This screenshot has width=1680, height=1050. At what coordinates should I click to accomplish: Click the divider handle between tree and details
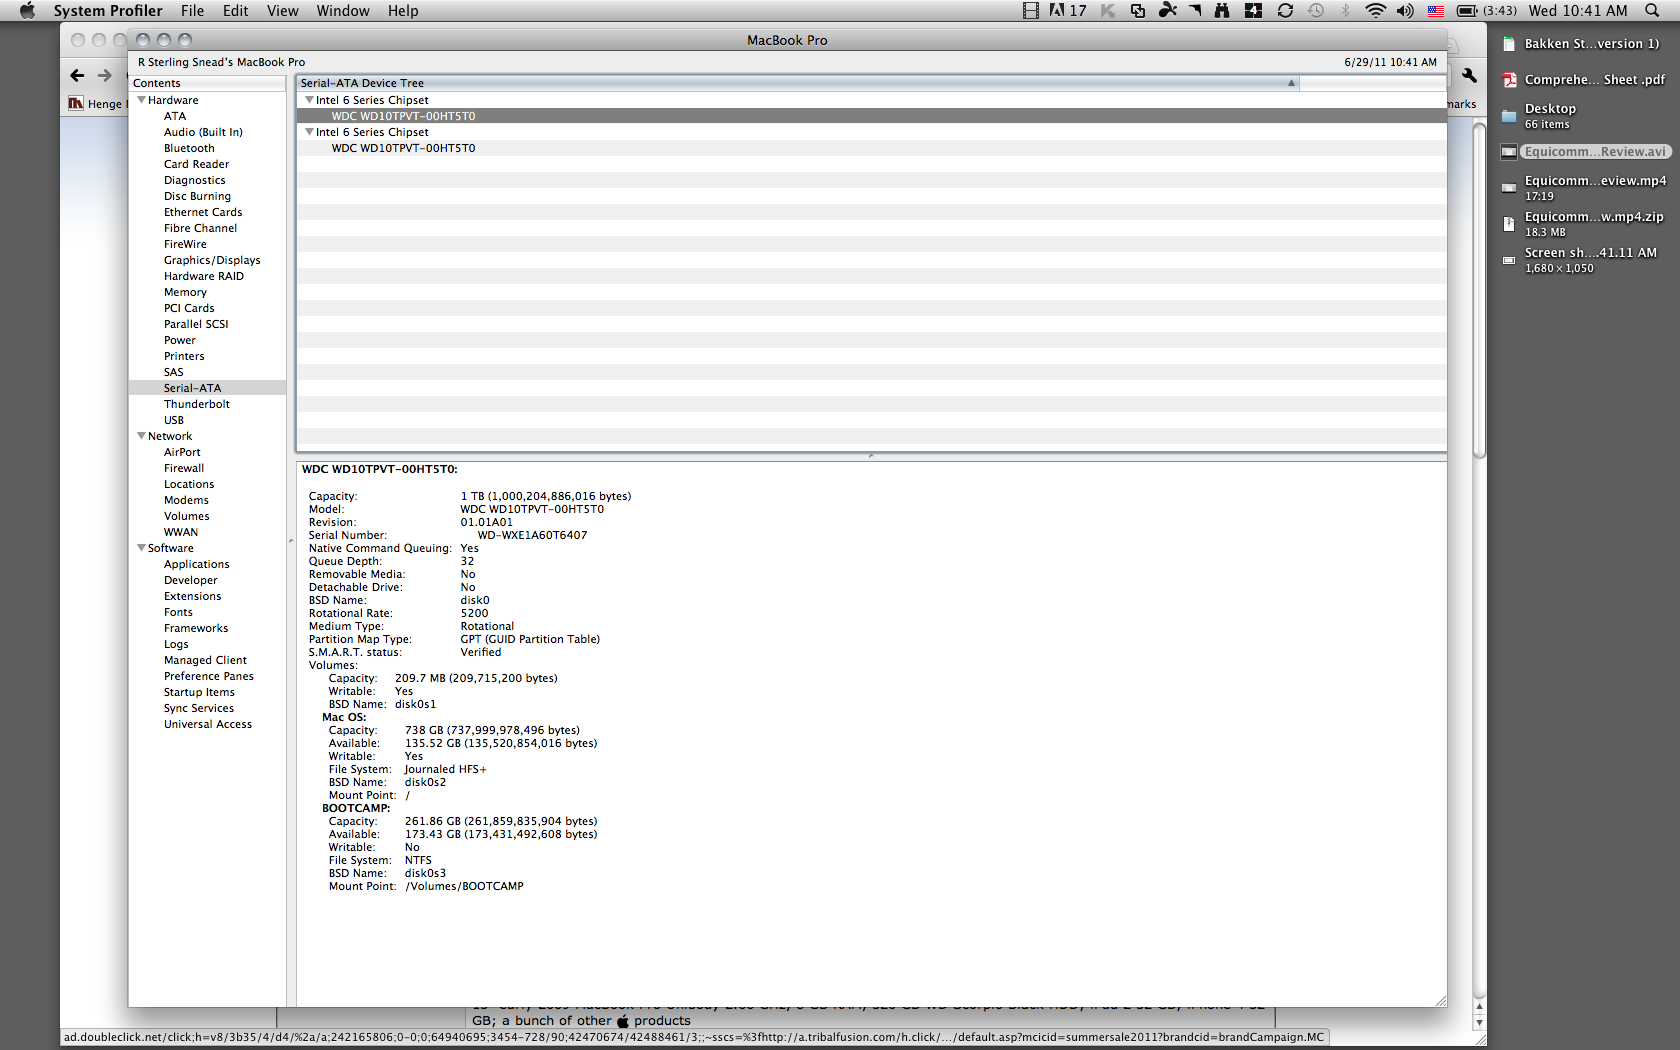pyautogui.click(x=871, y=456)
